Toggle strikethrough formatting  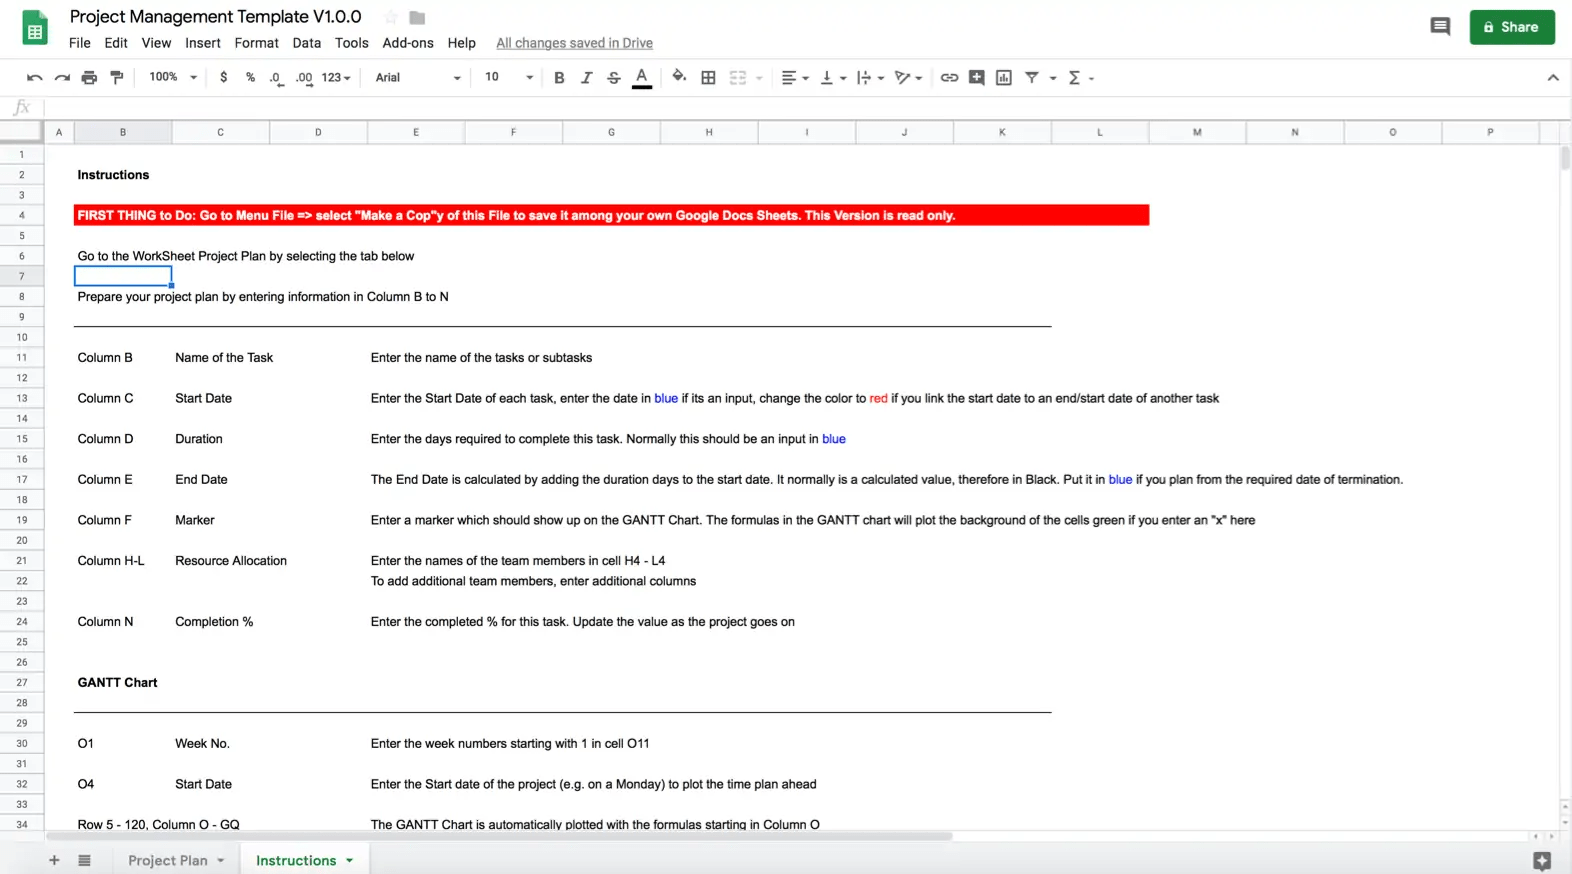614,78
